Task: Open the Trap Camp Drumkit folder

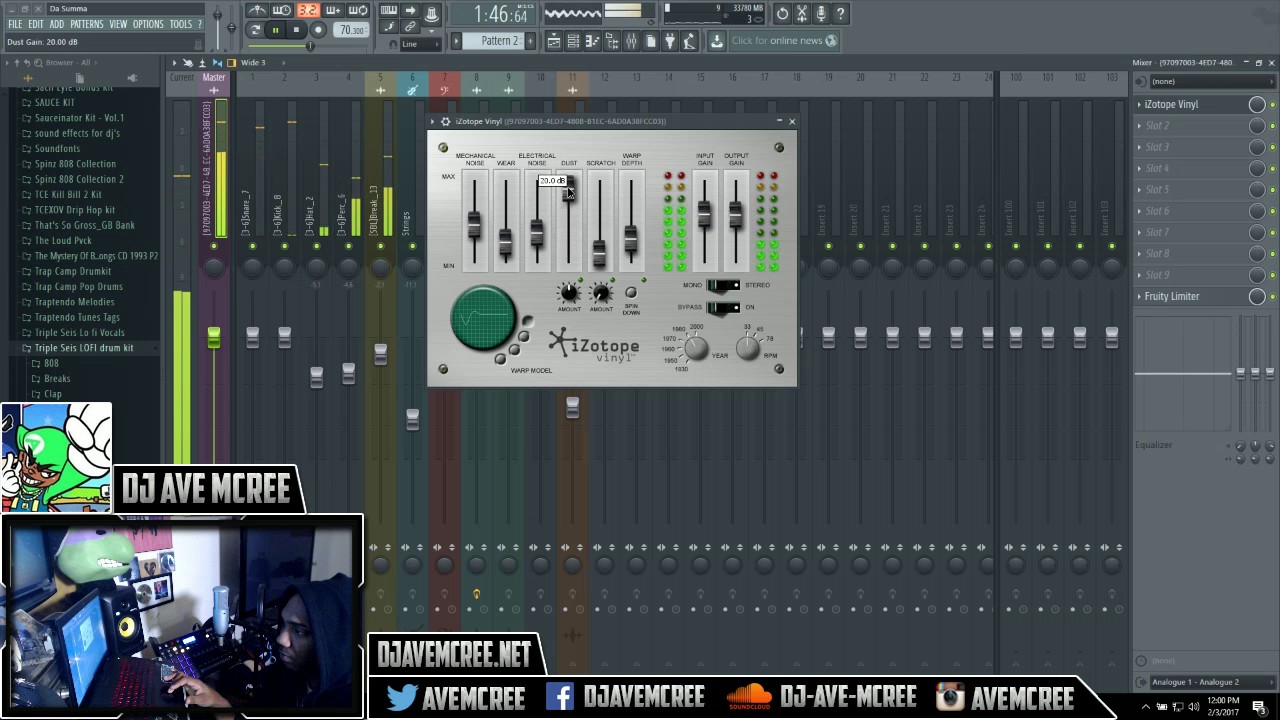Action: 73,271
